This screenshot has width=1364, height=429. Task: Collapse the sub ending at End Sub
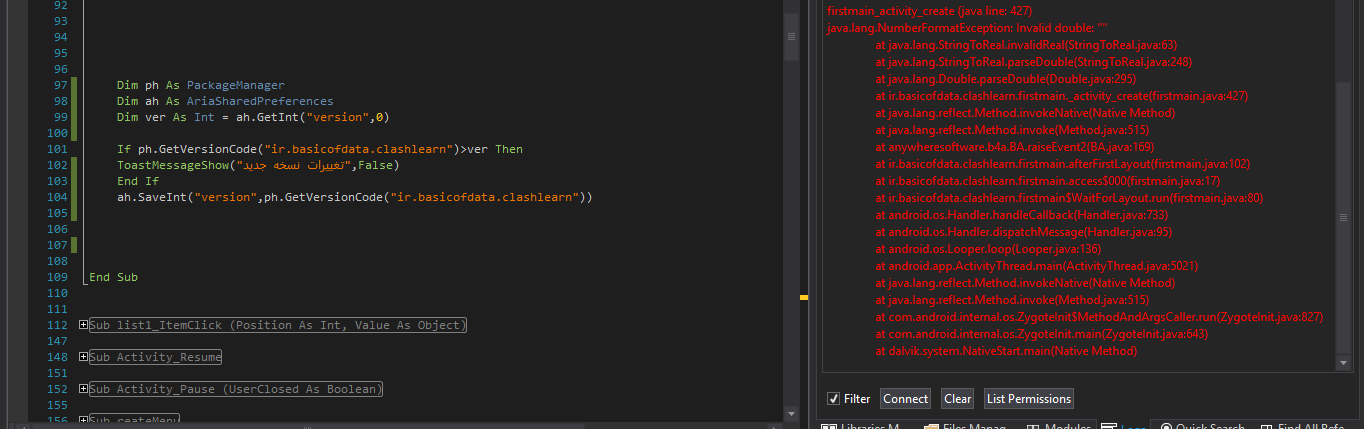click(x=83, y=277)
